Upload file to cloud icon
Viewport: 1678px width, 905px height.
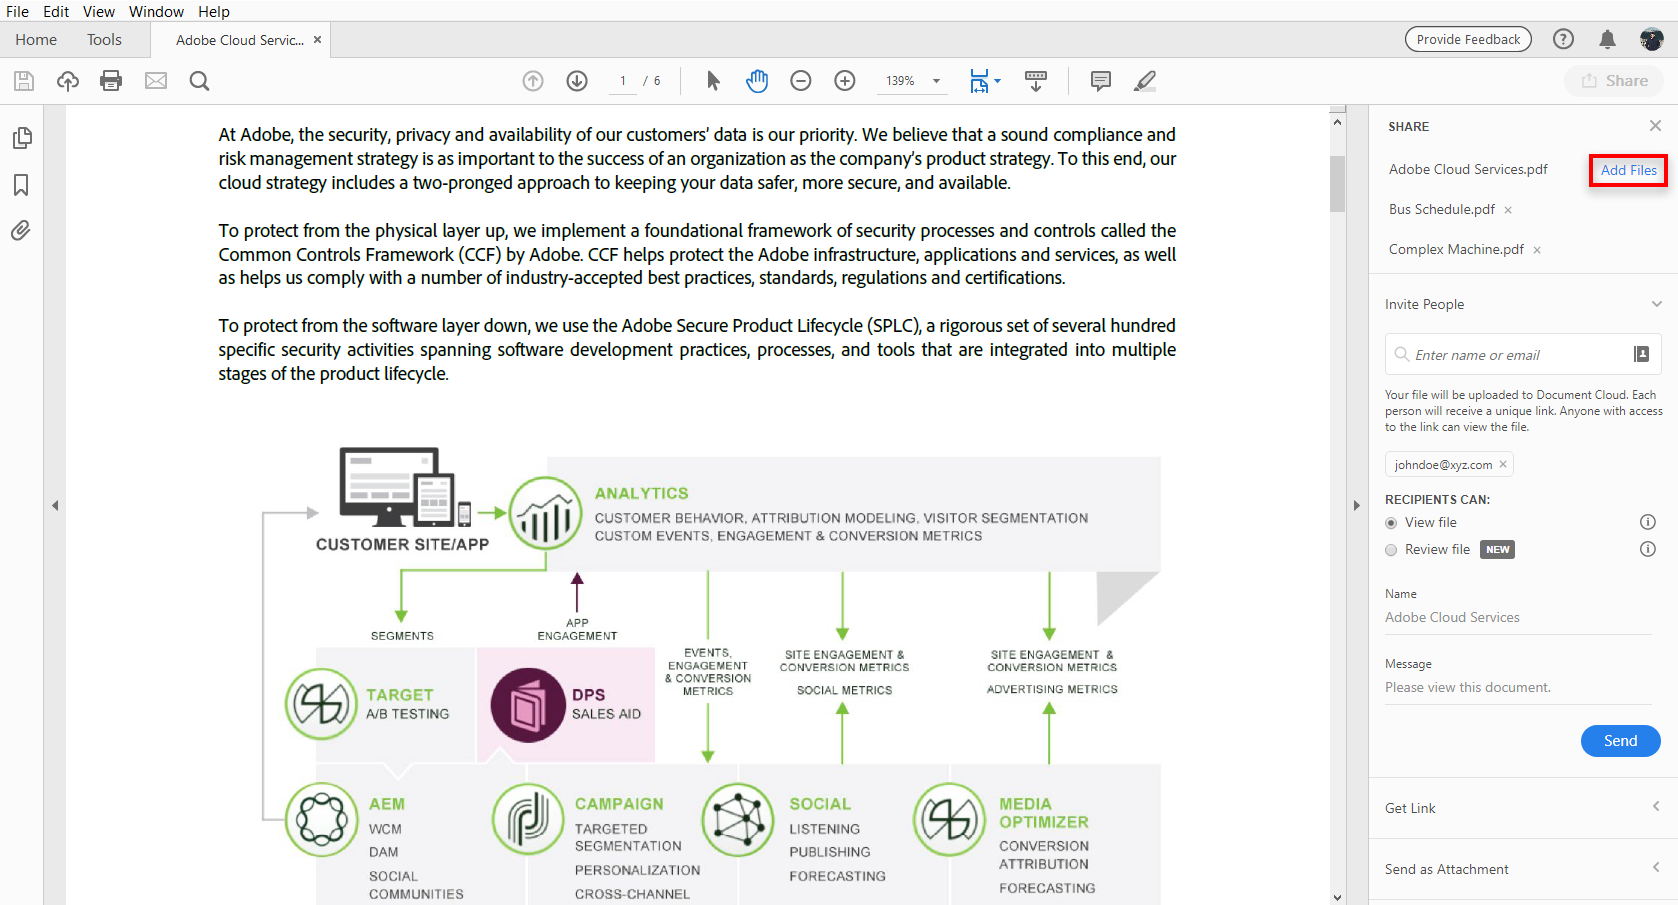click(68, 81)
